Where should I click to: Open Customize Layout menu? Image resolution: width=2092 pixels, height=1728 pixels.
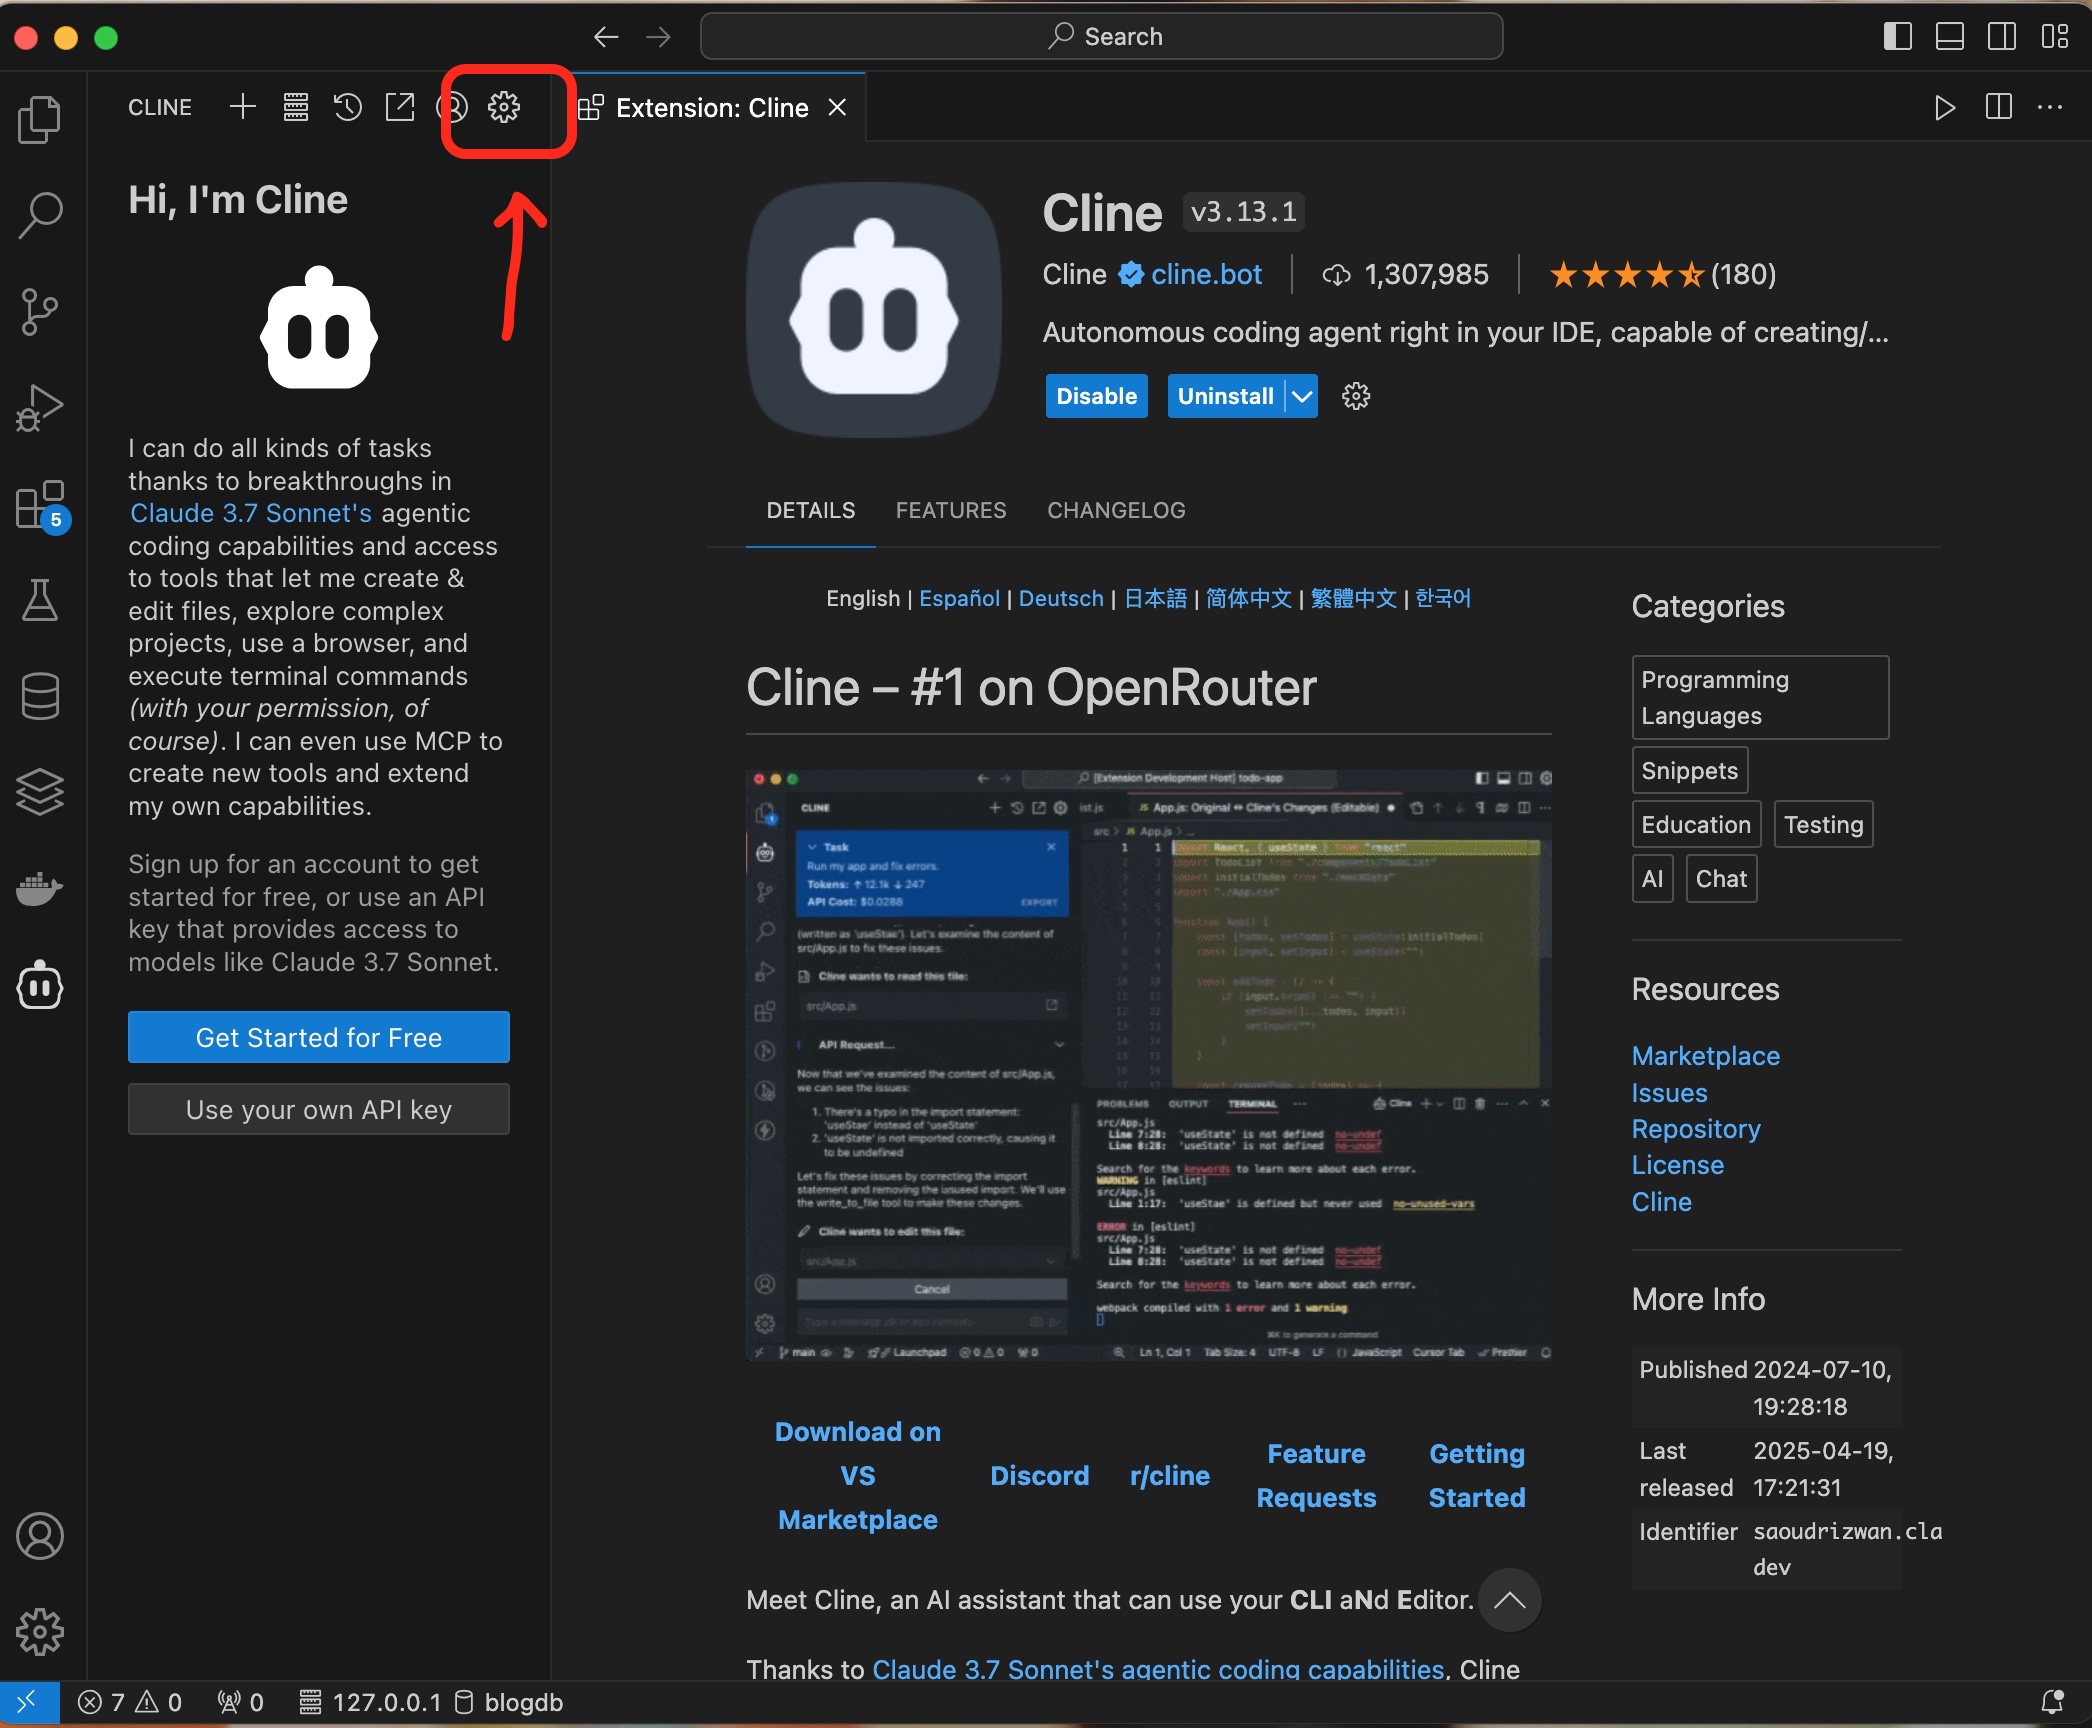[2055, 37]
